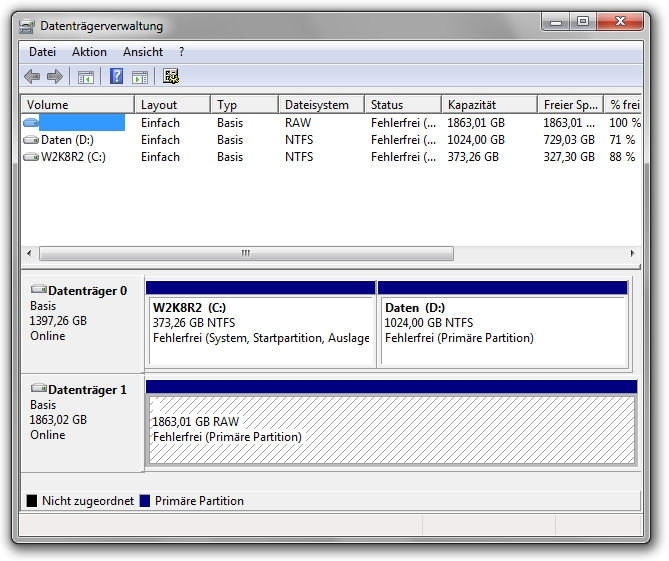The height and width of the screenshot is (561, 669).
Task: Open the Aktion menu
Action: click(x=89, y=52)
